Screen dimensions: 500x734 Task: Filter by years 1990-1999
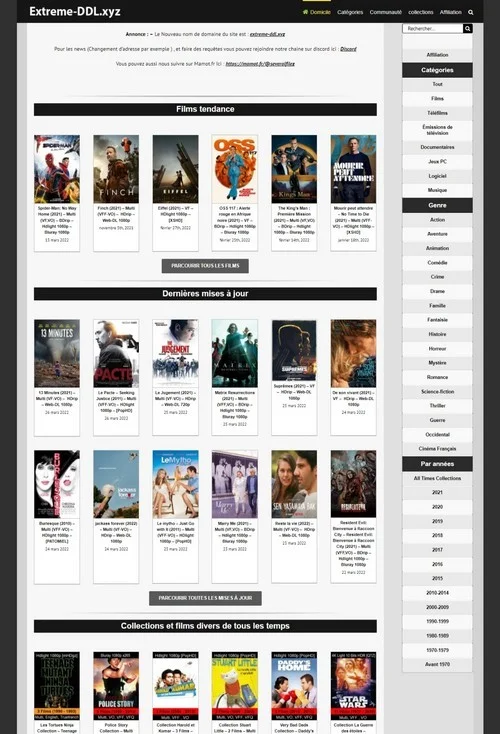tap(437, 622)
